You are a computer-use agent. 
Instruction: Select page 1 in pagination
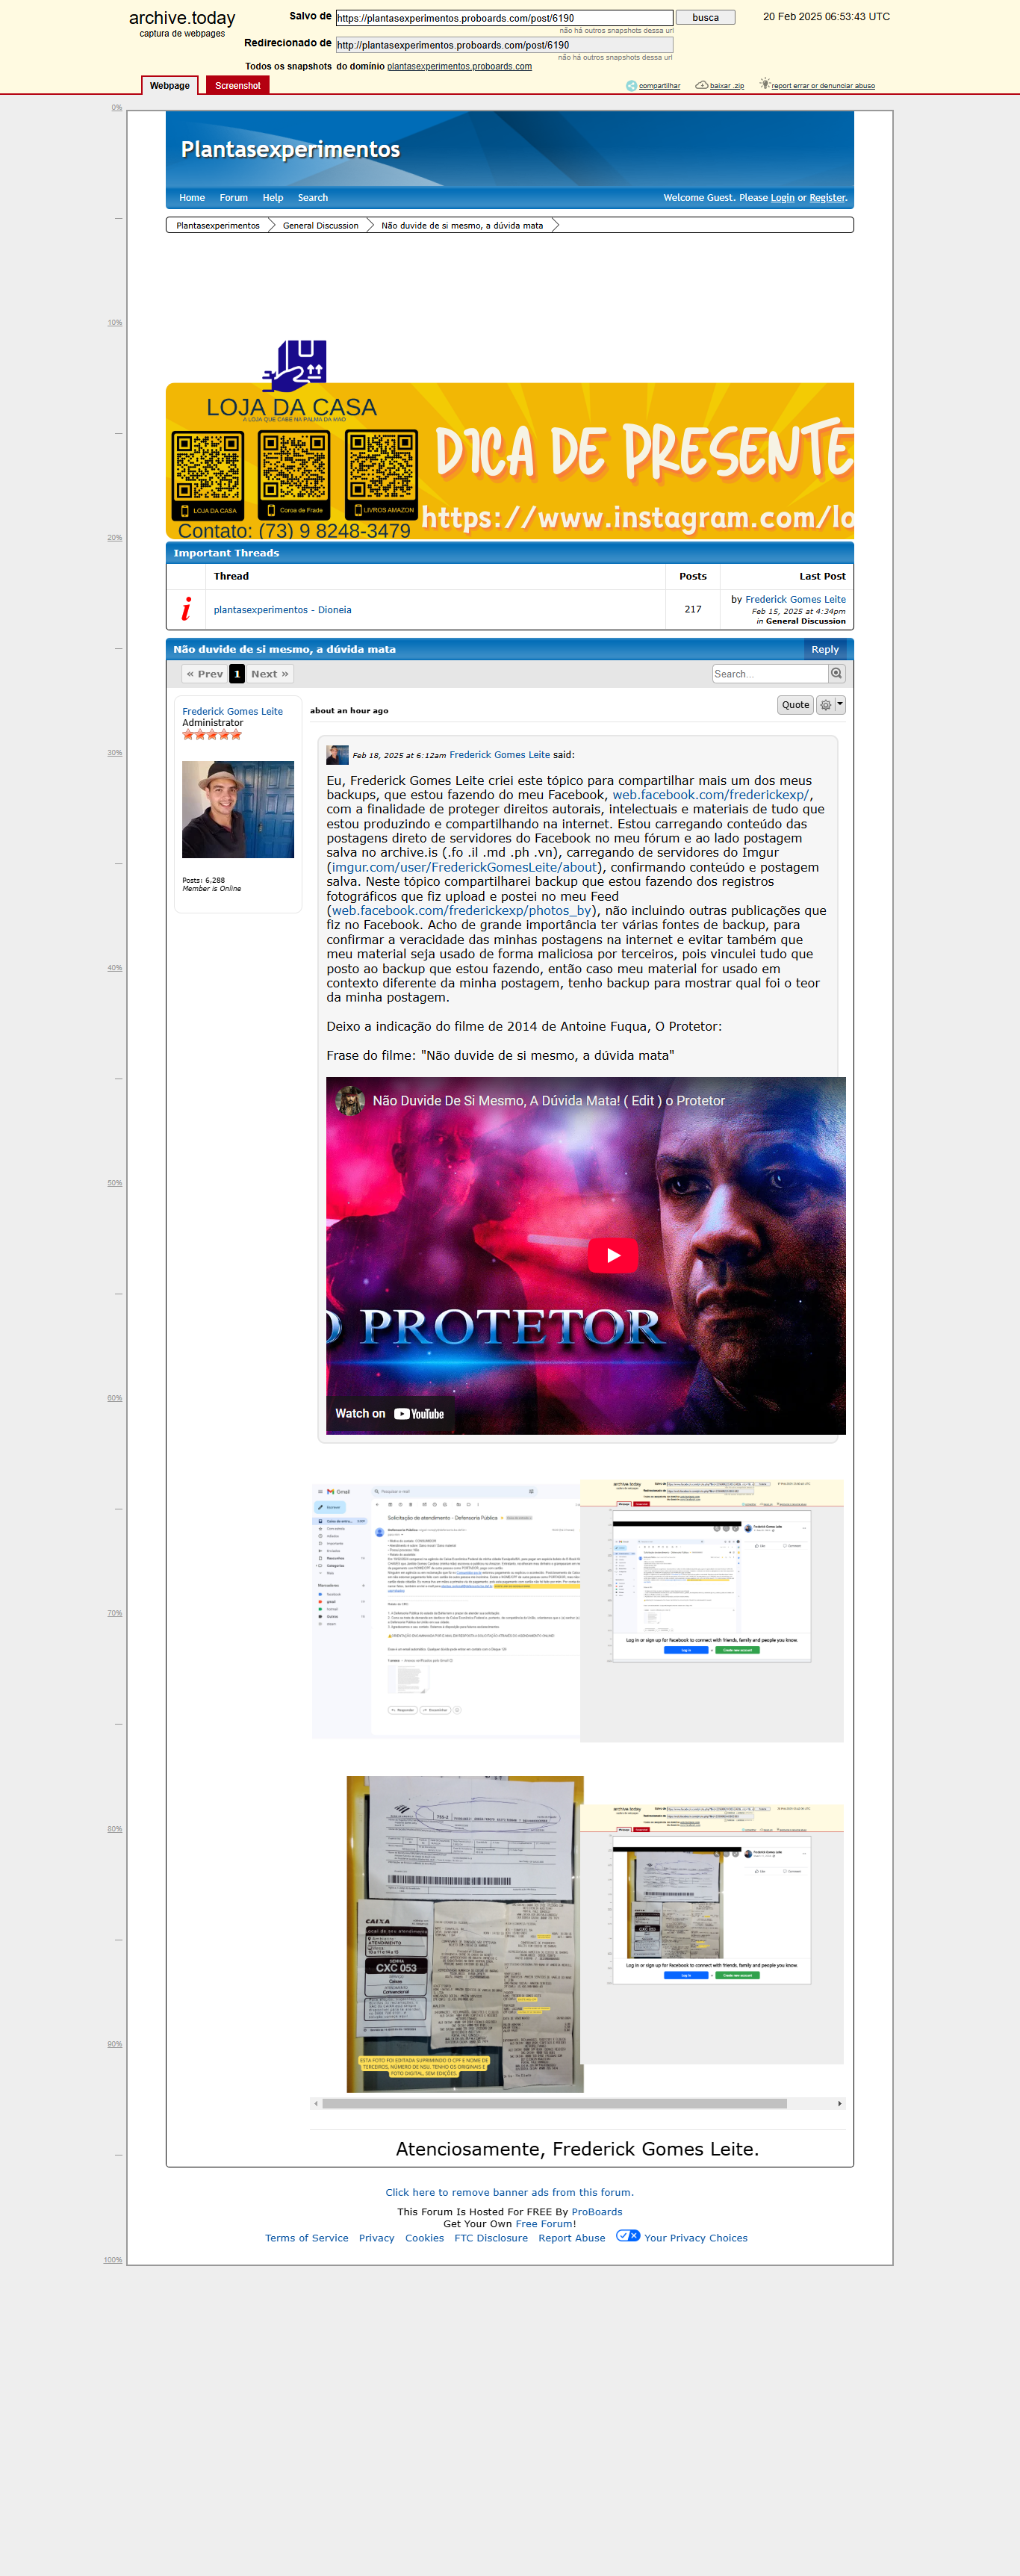point(237,674)
